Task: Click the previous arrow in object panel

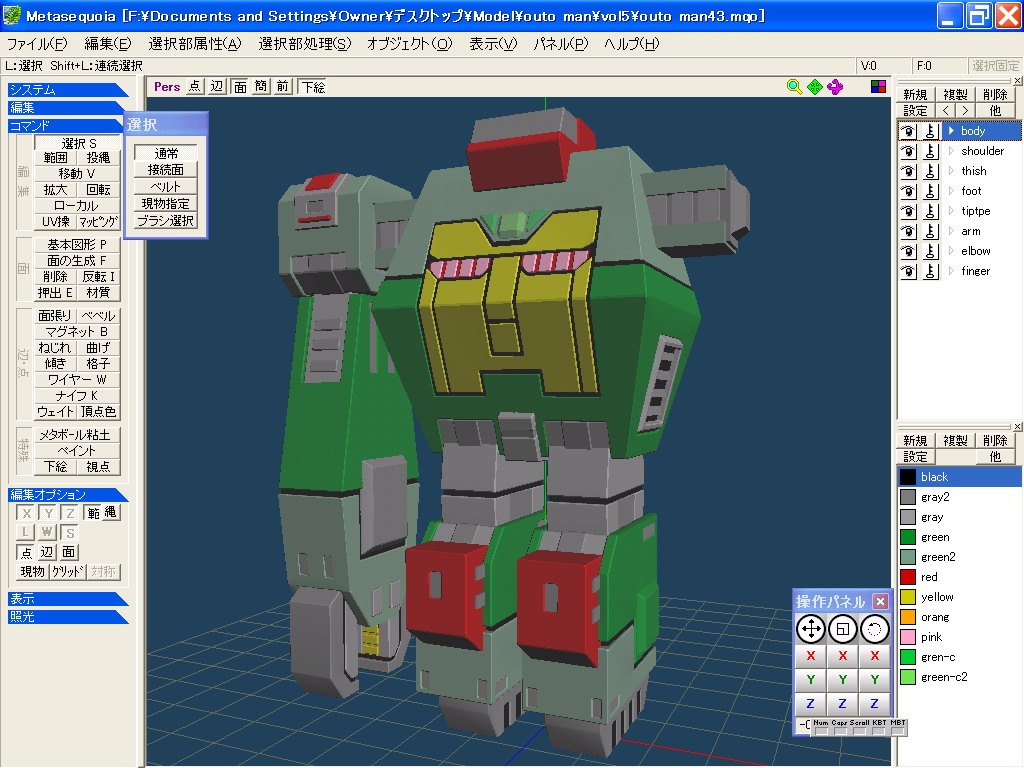Action: [946, 110]
